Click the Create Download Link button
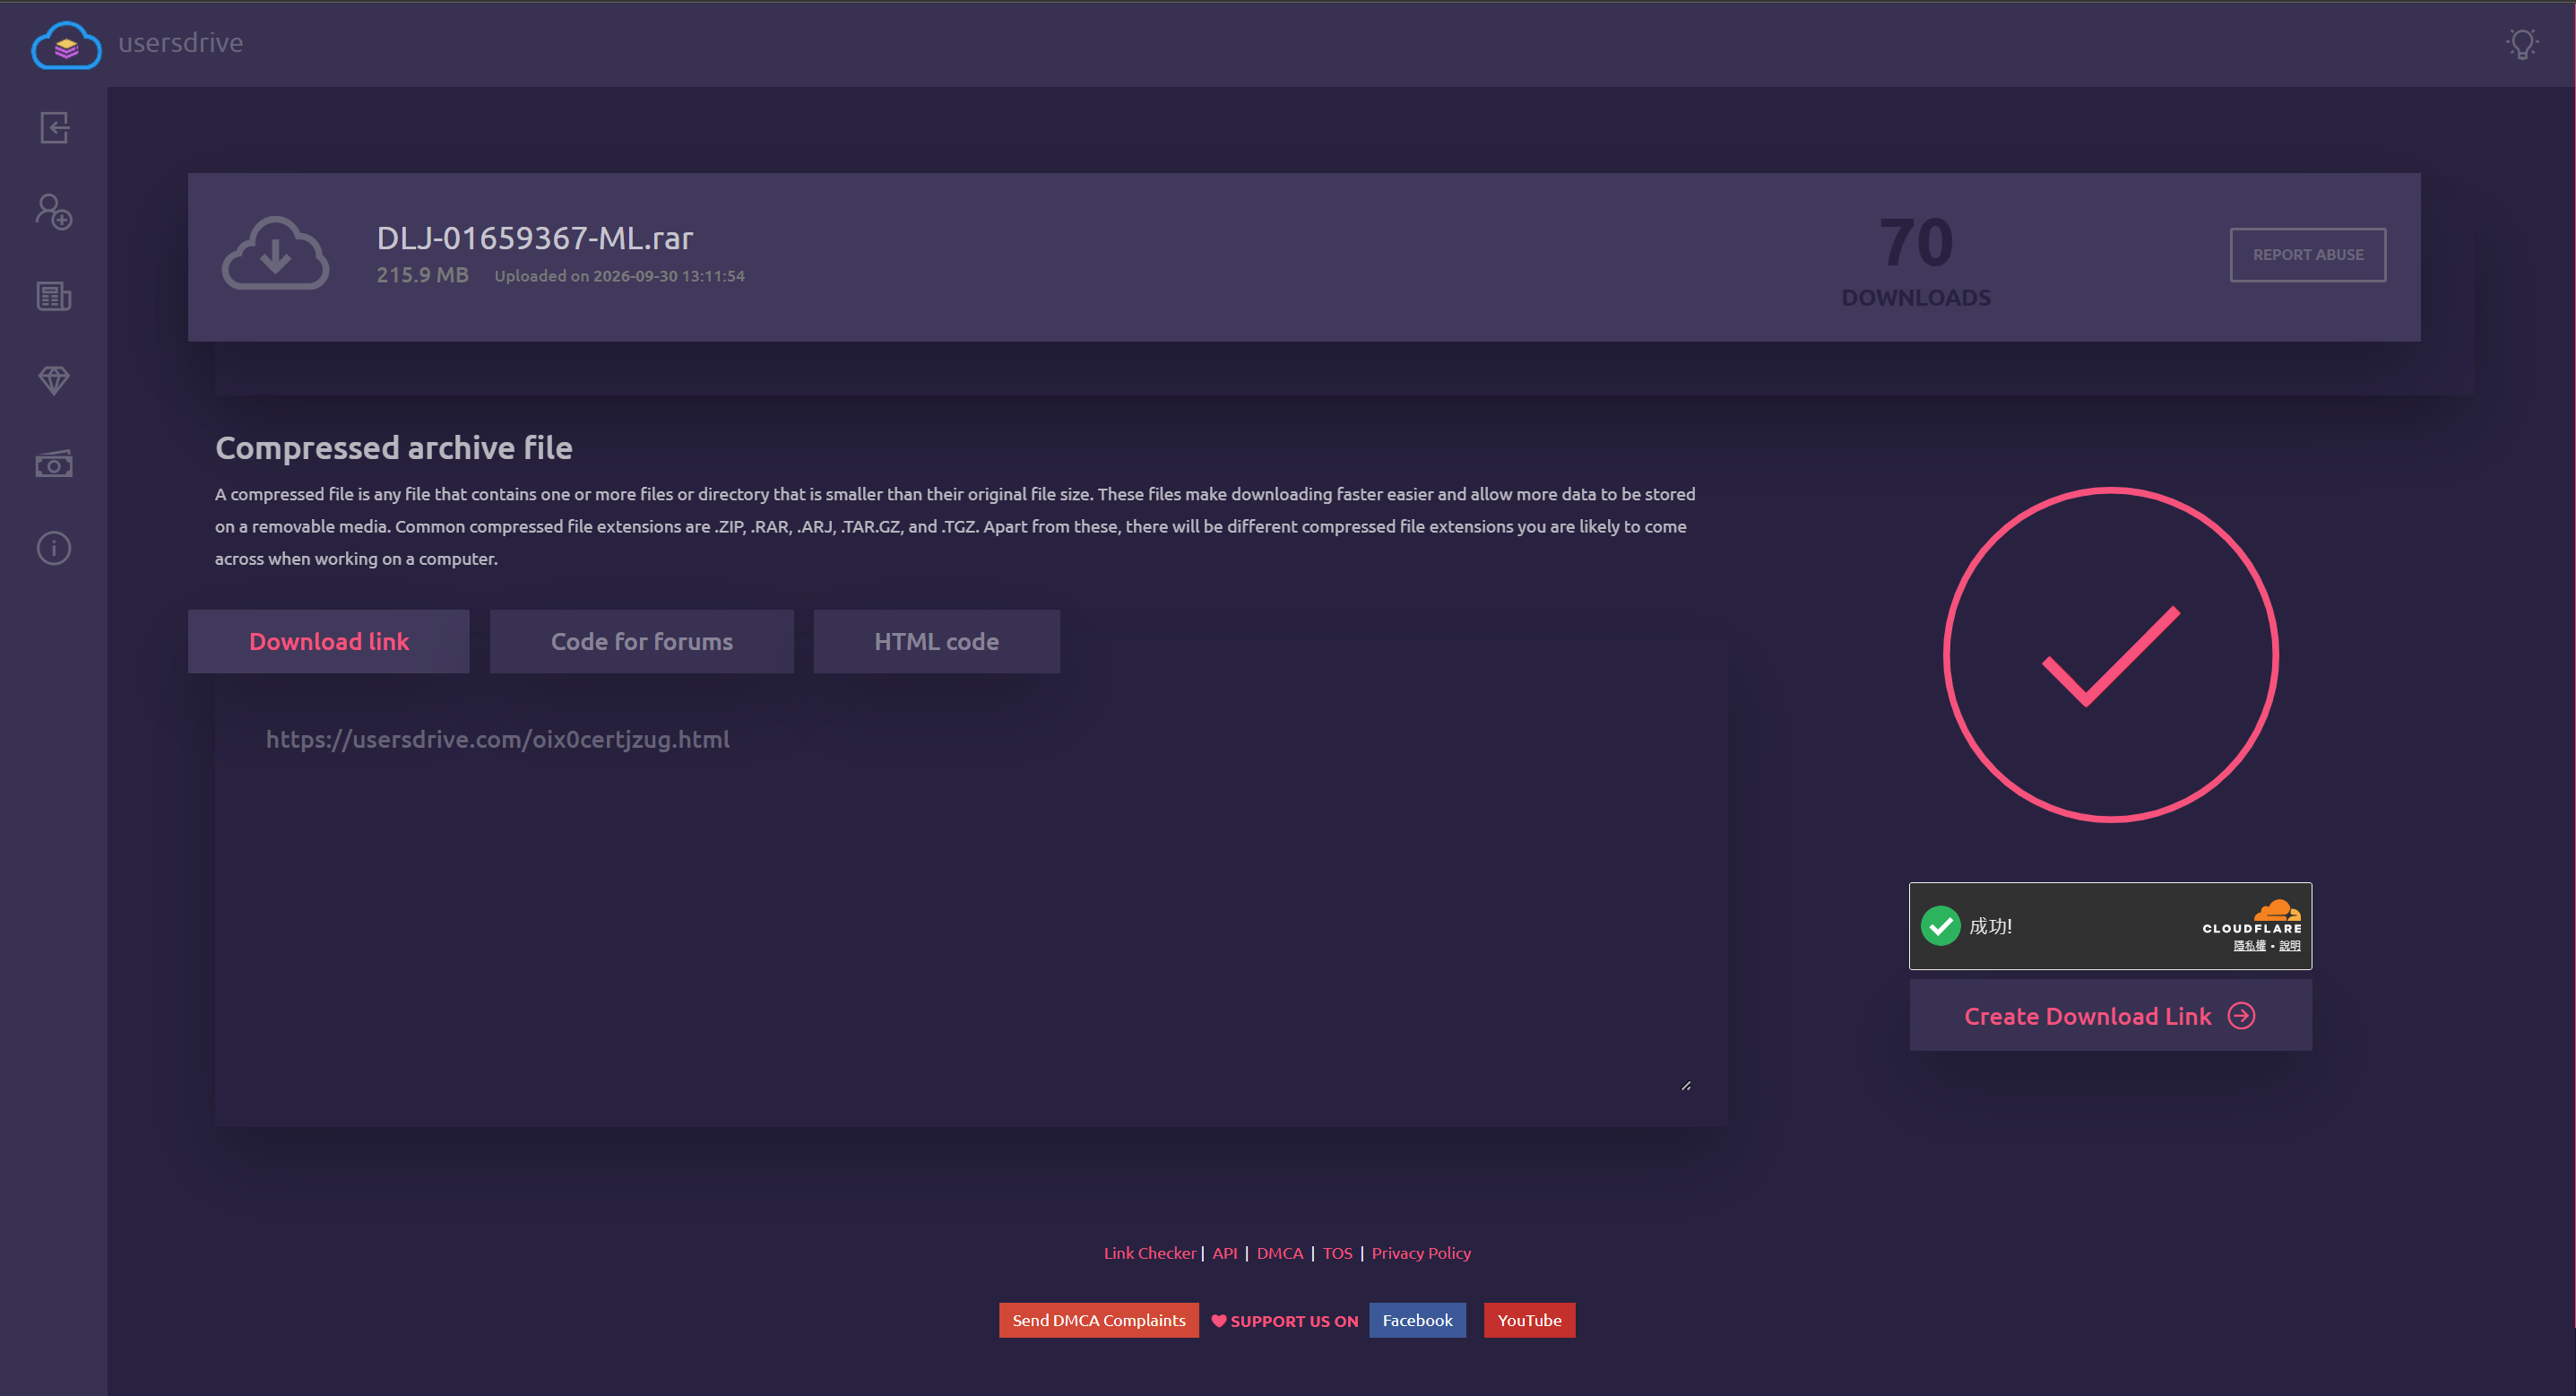This screenshot has height=1396, width=2576. coord(2110,1015)
